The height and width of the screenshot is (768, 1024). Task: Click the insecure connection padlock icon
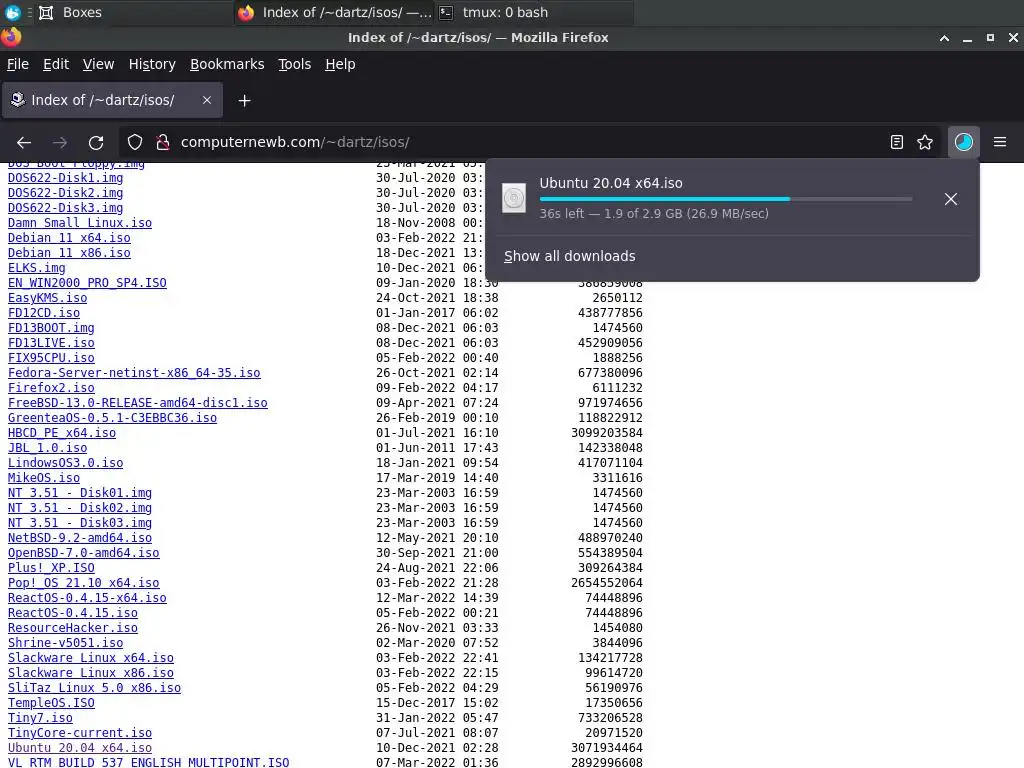[x=163, y=142]
